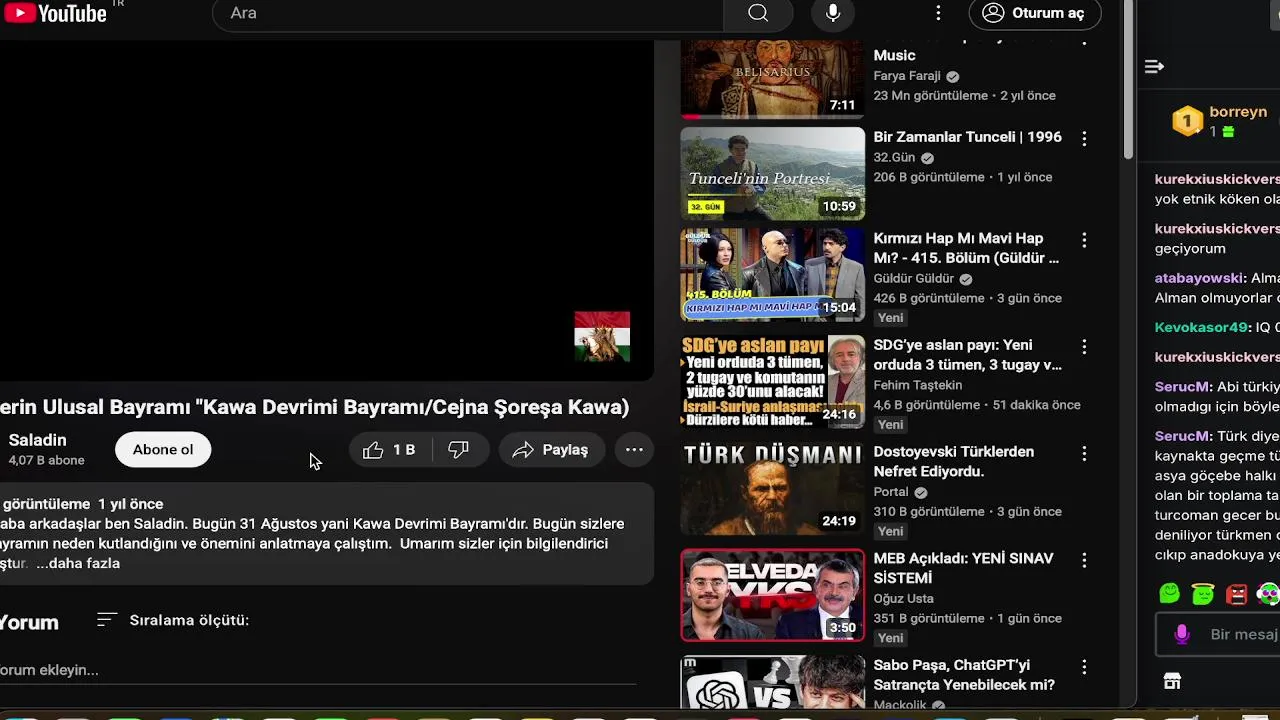The height and width of the screenshot is (720, 1280).
Task: Click the purple microphone icon in message box
Action: click(x=1182, y=634)
